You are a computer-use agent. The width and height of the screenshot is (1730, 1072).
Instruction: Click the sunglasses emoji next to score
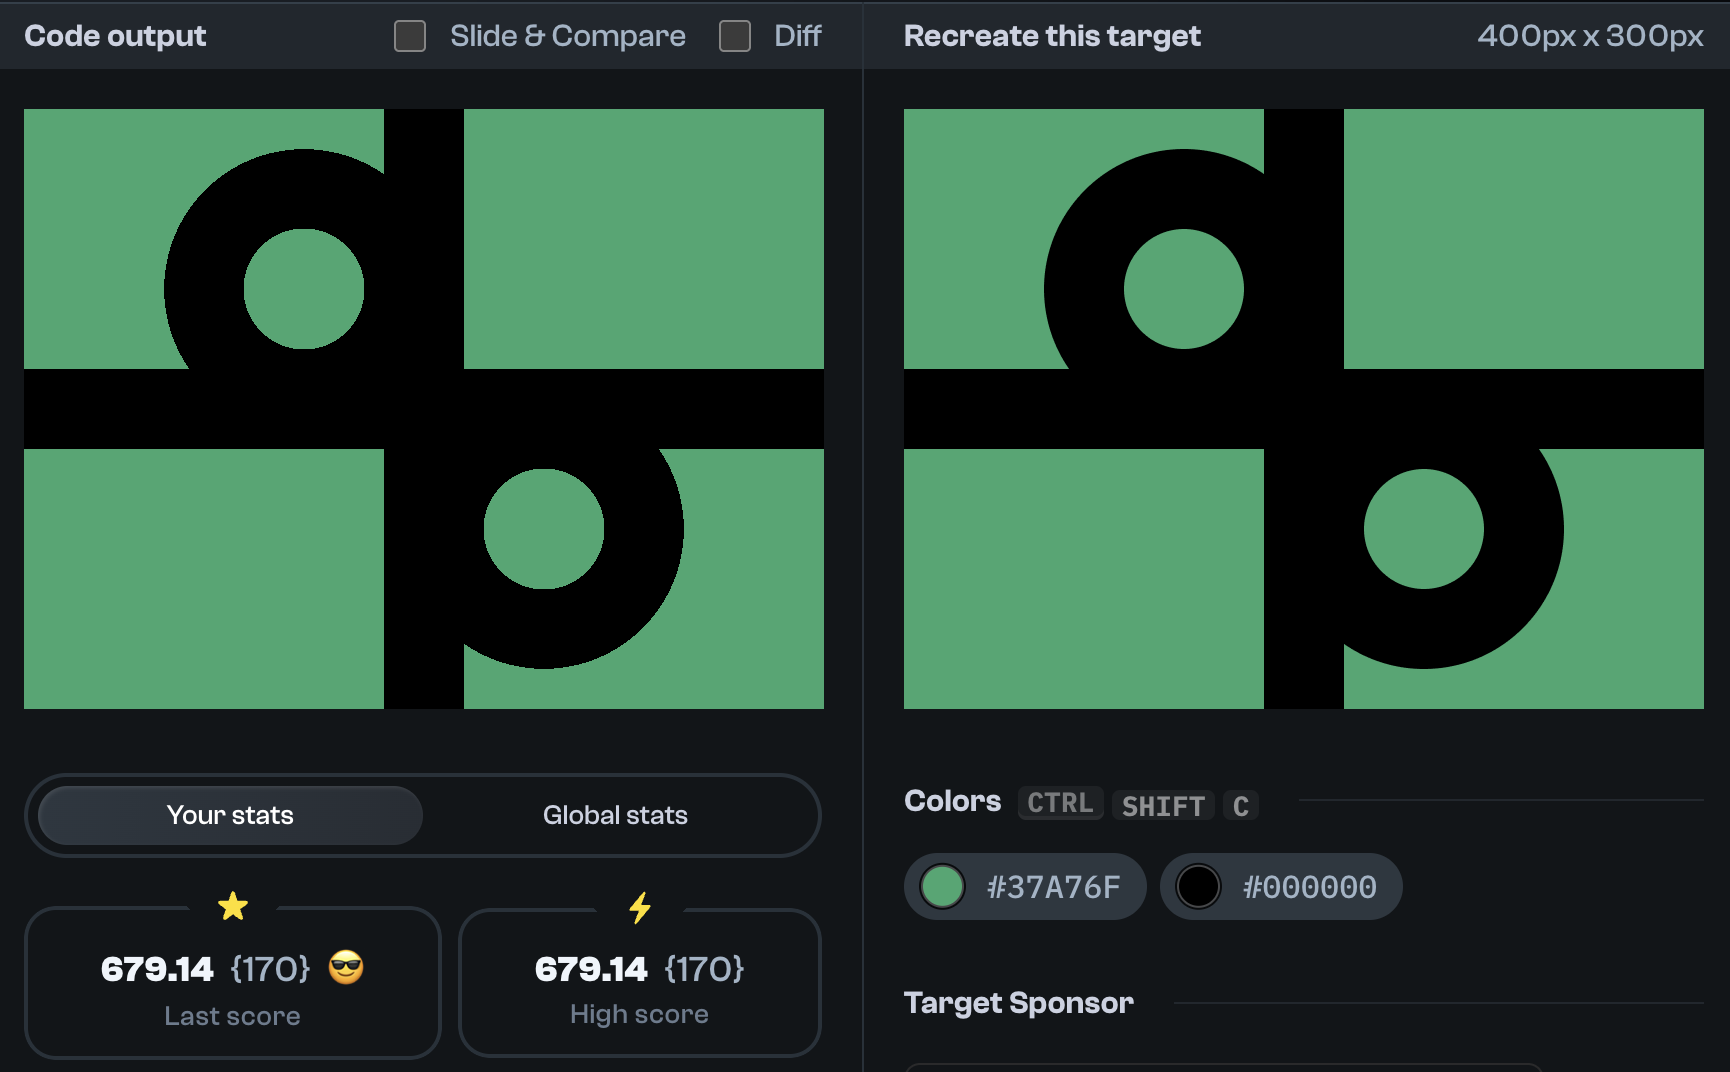[346, 968]
